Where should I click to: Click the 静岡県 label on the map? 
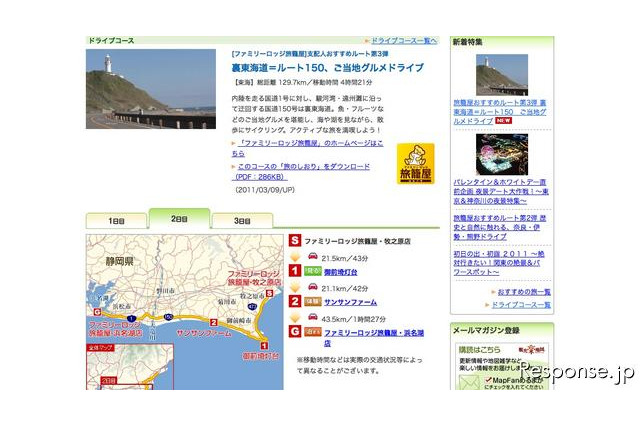(119, 262)
